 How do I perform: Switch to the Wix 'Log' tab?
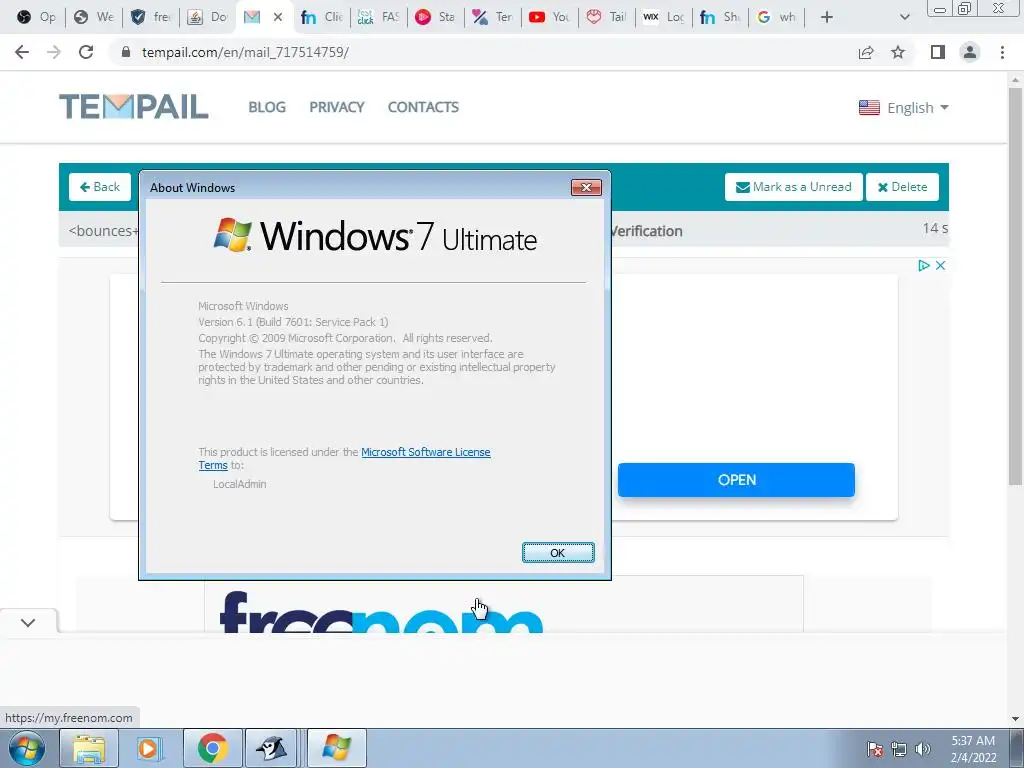663,17
